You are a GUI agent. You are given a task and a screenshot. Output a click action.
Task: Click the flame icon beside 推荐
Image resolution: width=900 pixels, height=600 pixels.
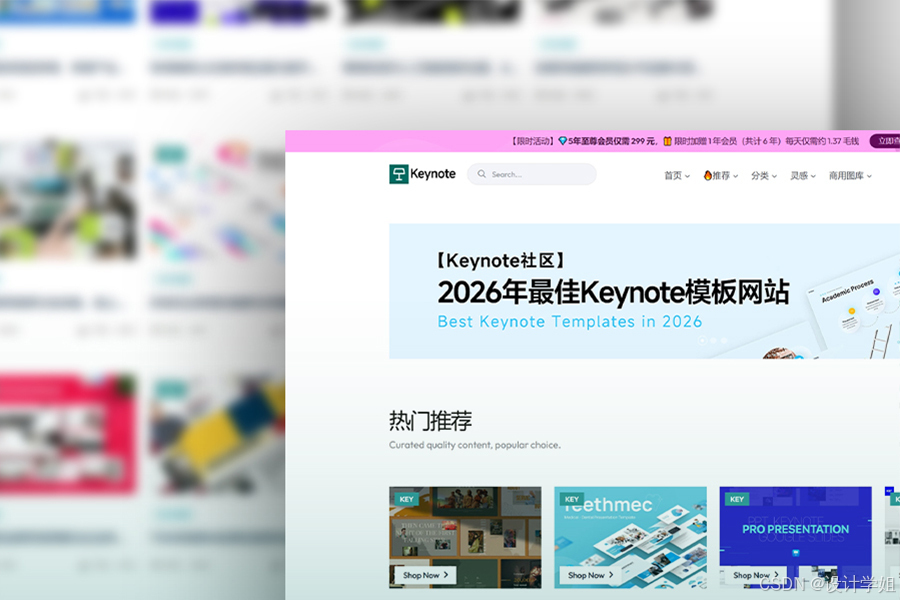(x=708, y=175)
